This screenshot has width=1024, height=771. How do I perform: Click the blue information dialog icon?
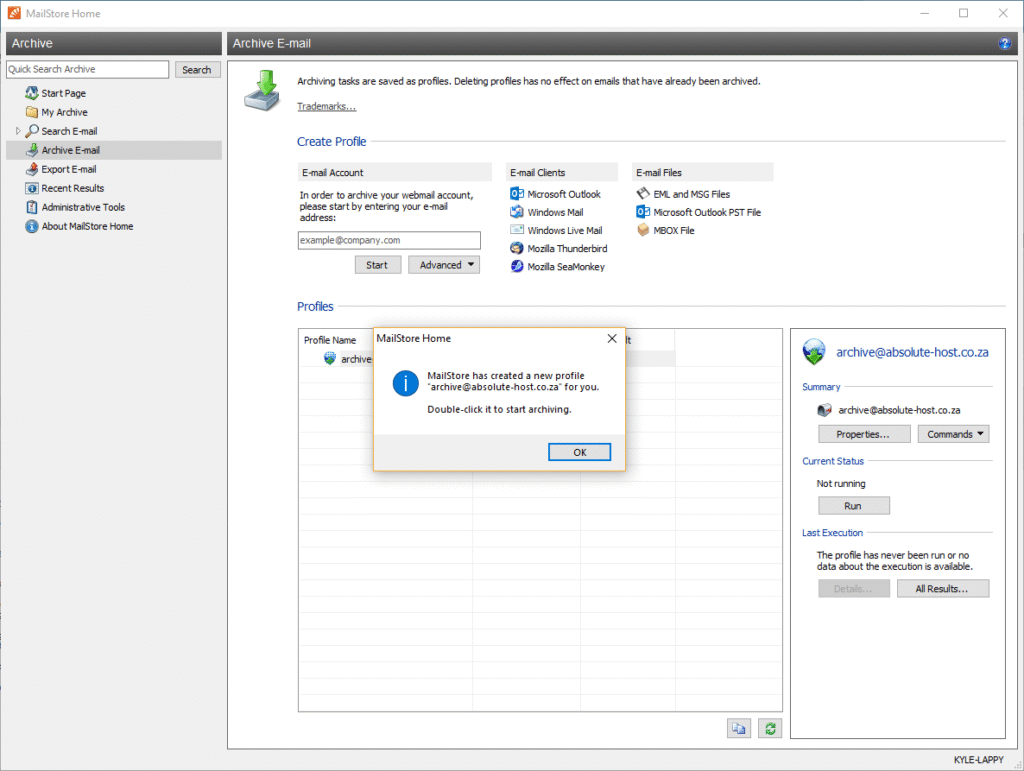pos(406,383)
